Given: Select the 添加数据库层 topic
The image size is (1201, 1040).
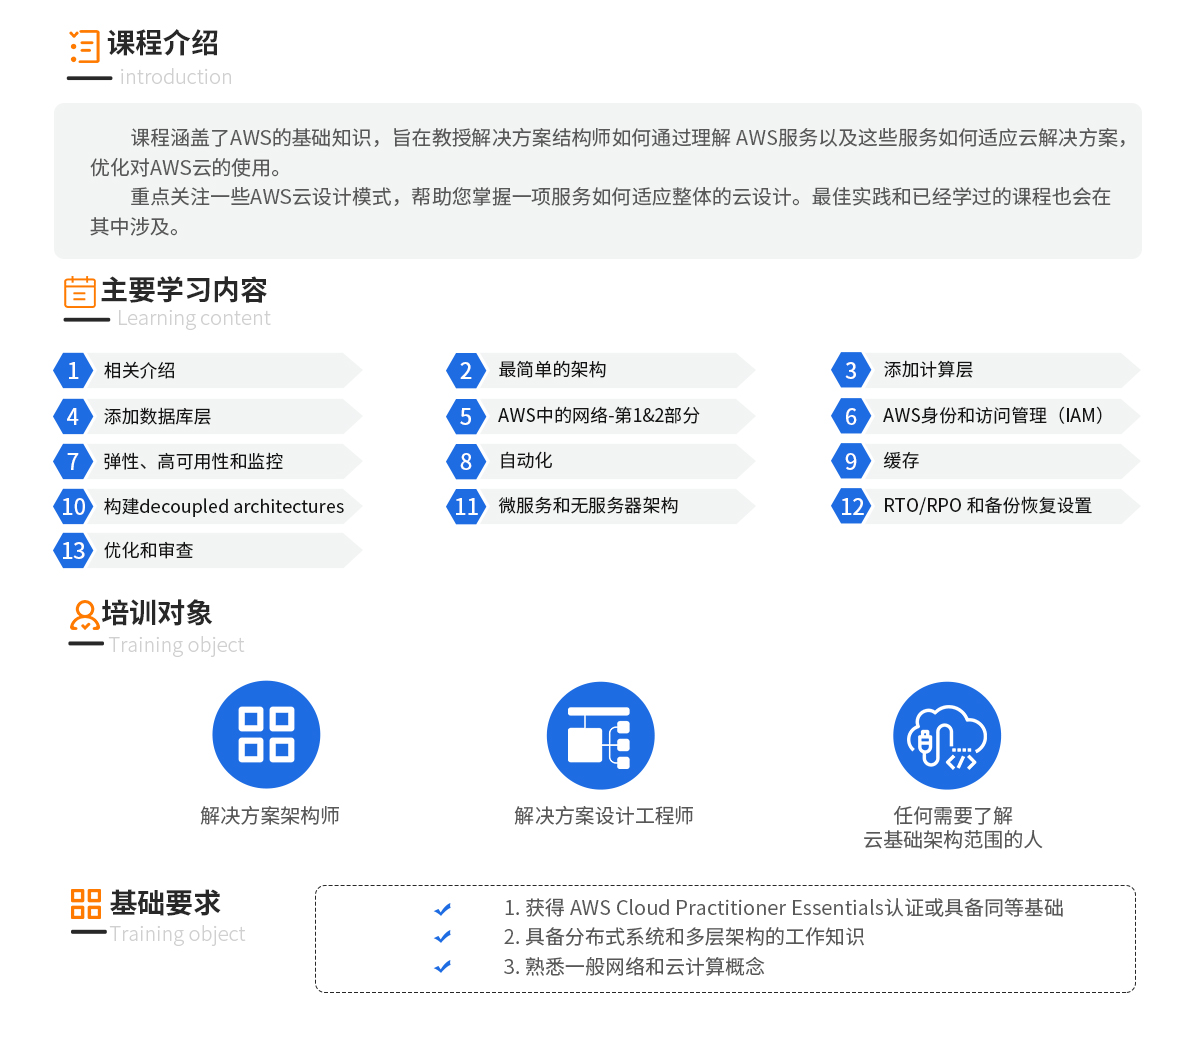Looking at the screenshot, I should (207, 416).
